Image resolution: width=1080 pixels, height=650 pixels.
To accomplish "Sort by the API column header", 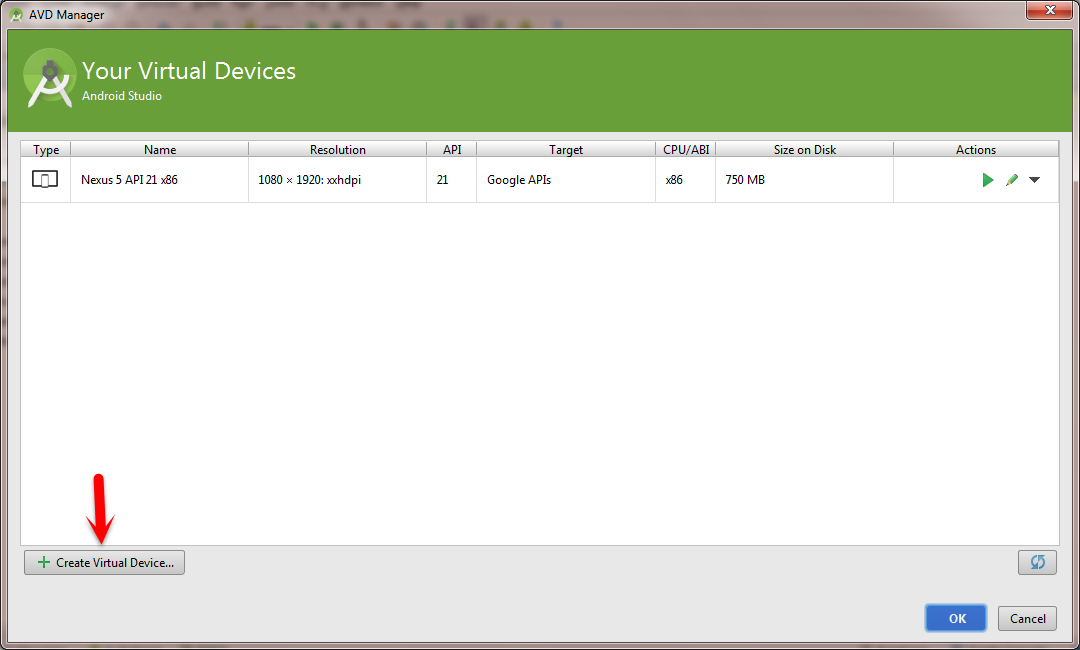I will click(x=452, y=149).
